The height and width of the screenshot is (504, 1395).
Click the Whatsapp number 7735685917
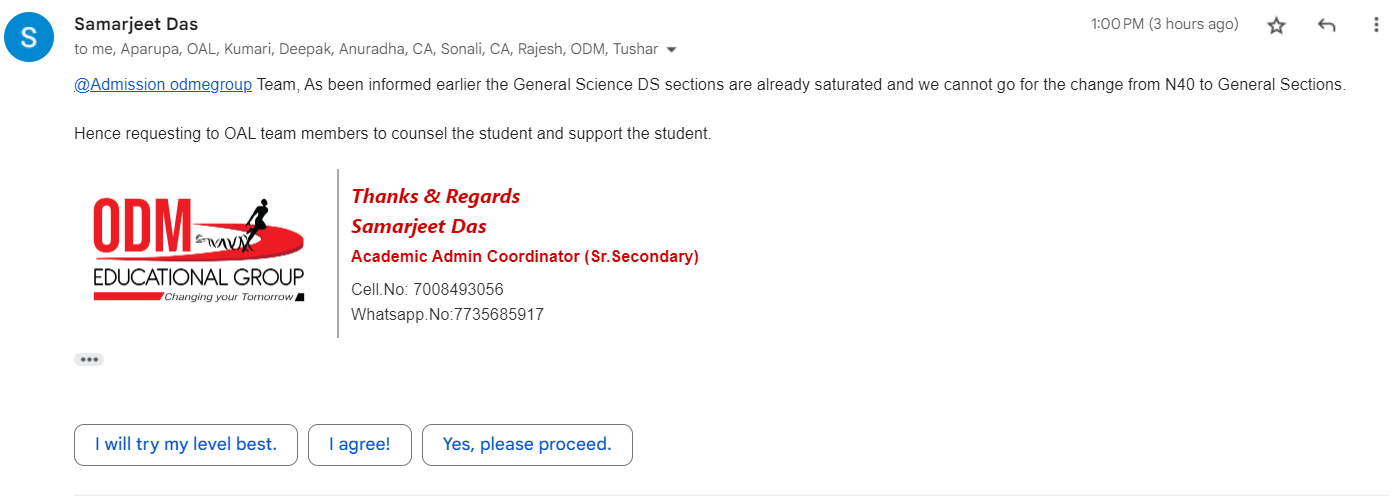(x=498, y=314)
